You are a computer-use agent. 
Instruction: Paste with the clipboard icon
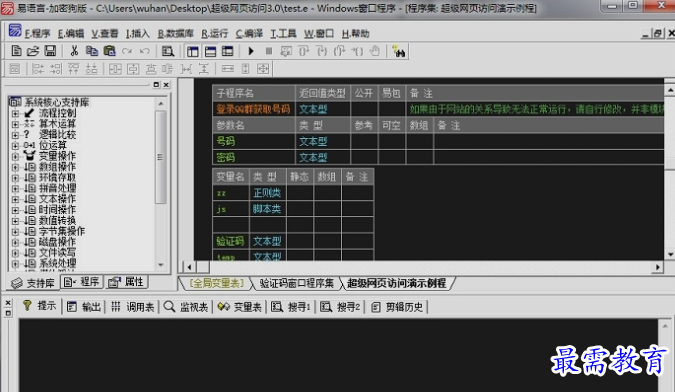(109, 51)
